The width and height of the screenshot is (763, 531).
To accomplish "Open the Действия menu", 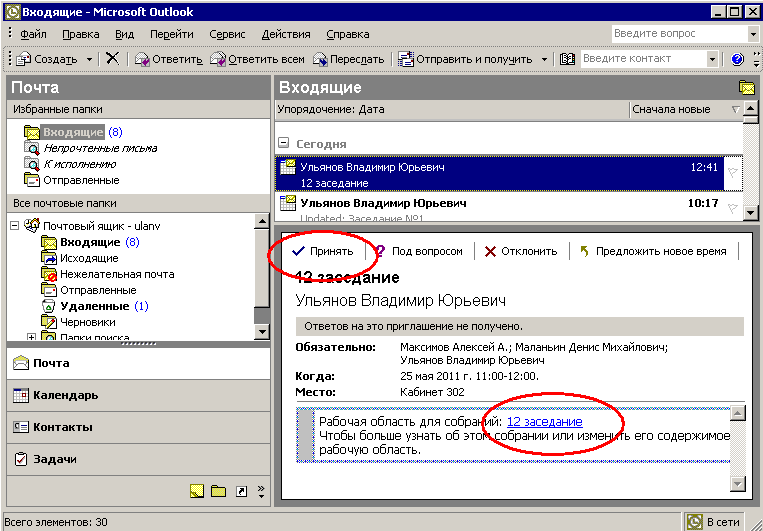I will click(286, 35).
